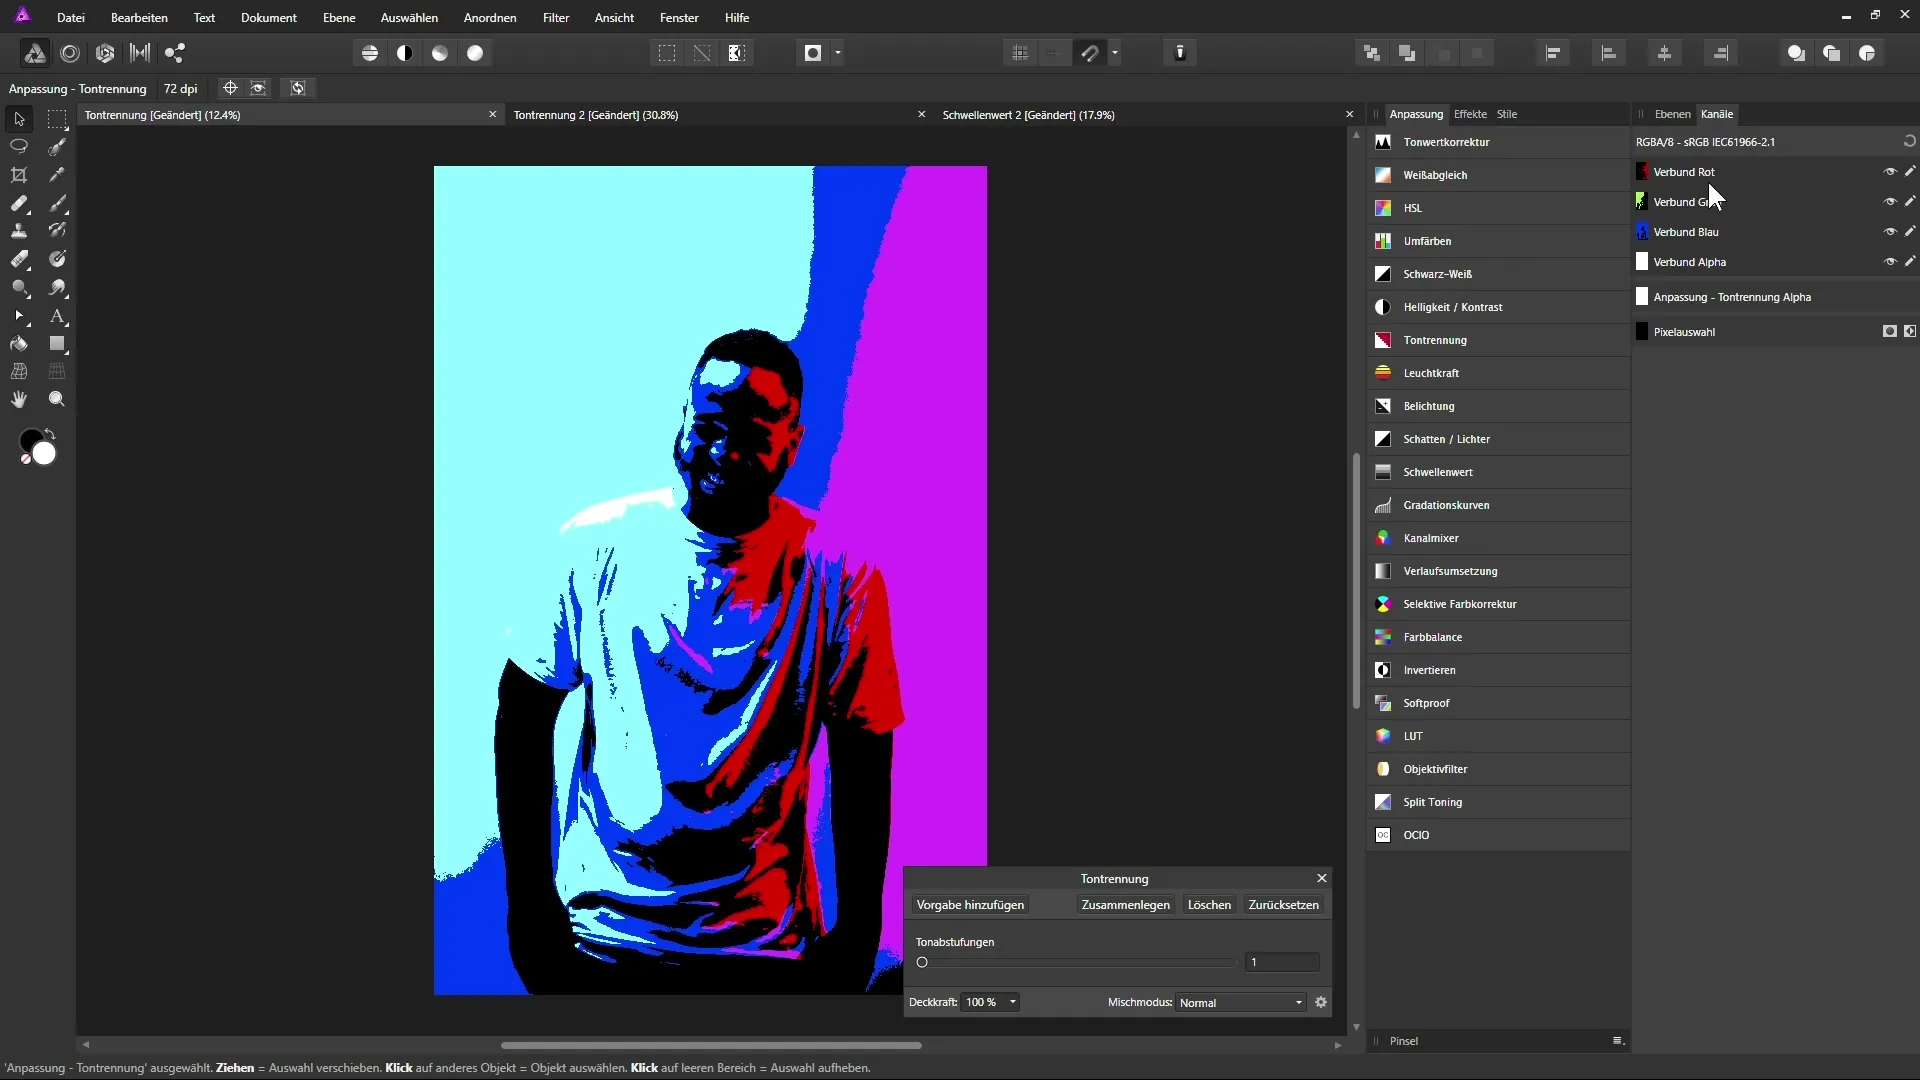1920x1080 pixels.
Task: Click the white secondary color swatch
Action: pyautogui.click(x=44, y=455)
